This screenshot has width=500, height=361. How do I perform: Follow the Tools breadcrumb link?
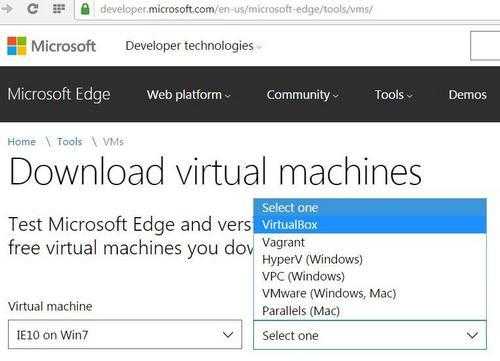coord(69,142)
